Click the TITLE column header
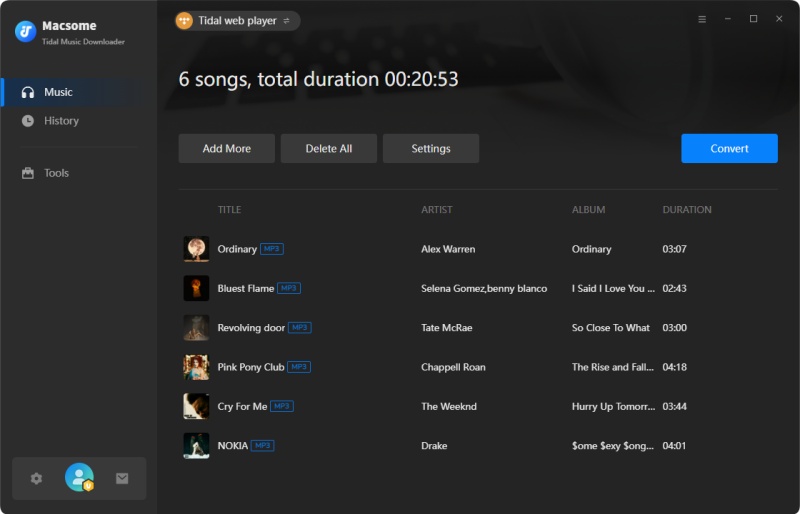Screen dimensions: 800x514 pos(230,210)
